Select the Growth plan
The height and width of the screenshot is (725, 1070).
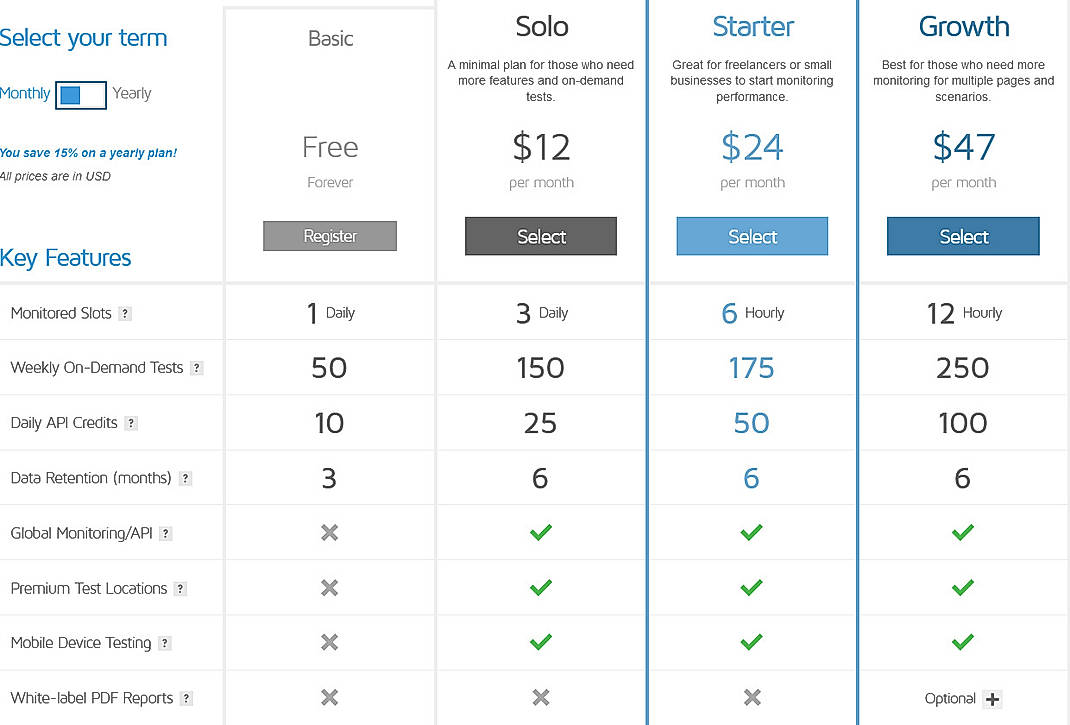963,236
